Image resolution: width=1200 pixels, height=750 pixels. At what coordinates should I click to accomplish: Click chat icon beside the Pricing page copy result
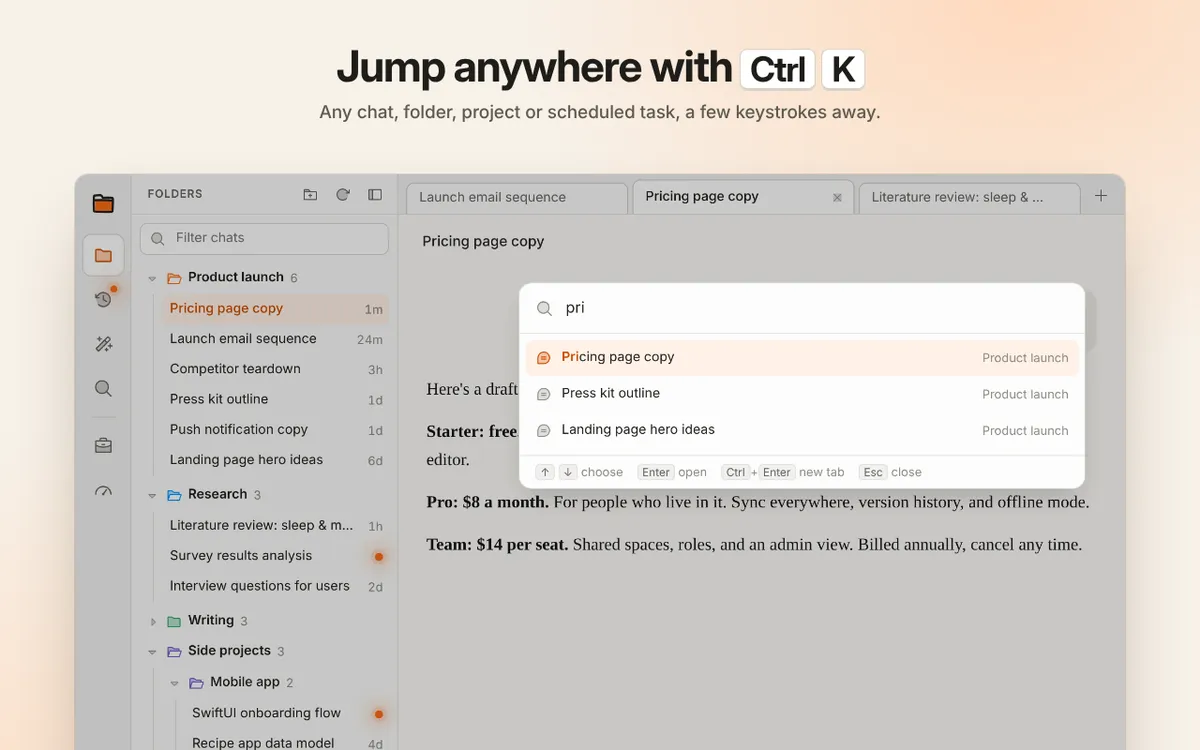(544, 358)
